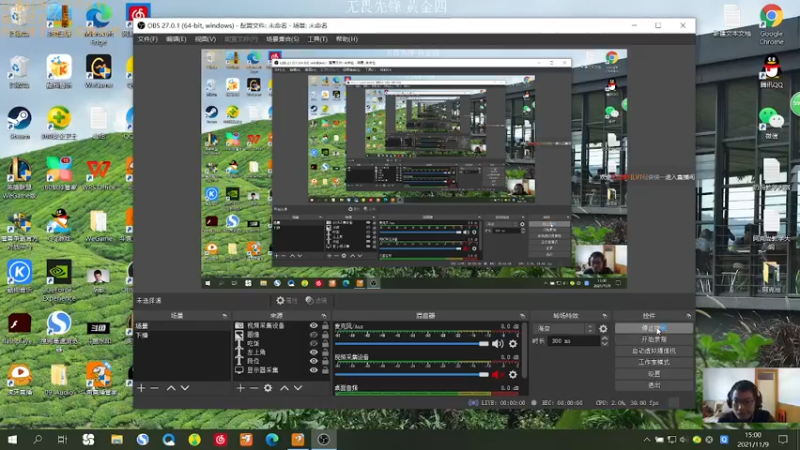Click the 属性 properties gear in source toolbar
800x450 pixels.
click(286, 301)
